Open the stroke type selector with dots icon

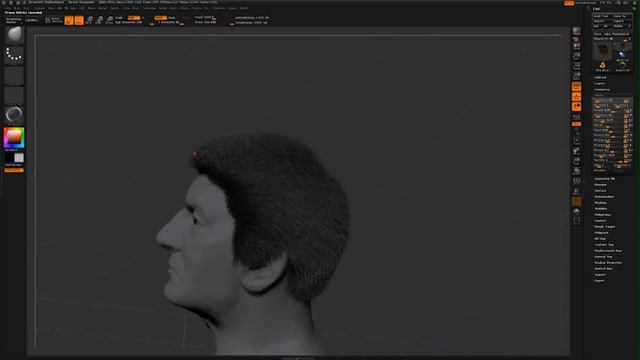pyautogui.click(x=14, y=55)
